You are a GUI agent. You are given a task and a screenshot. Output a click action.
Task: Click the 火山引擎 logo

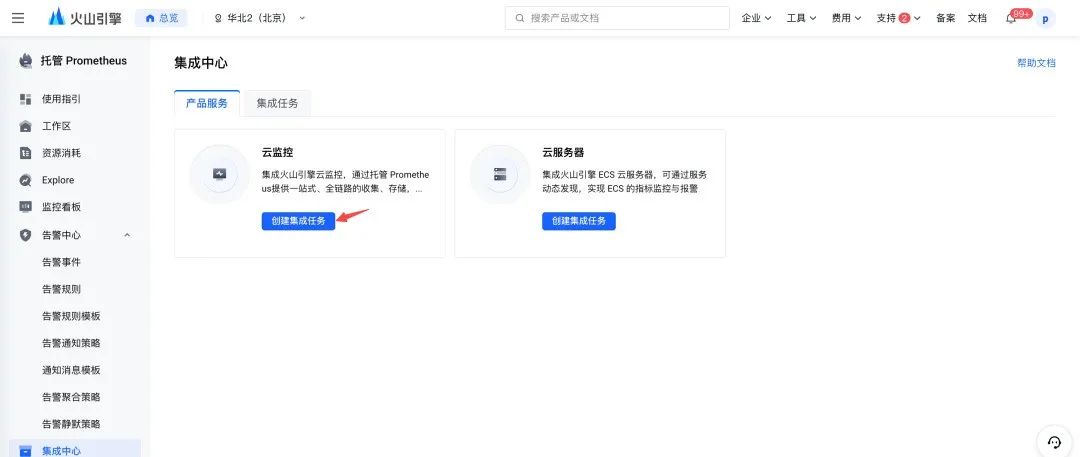tap(85, 18)
